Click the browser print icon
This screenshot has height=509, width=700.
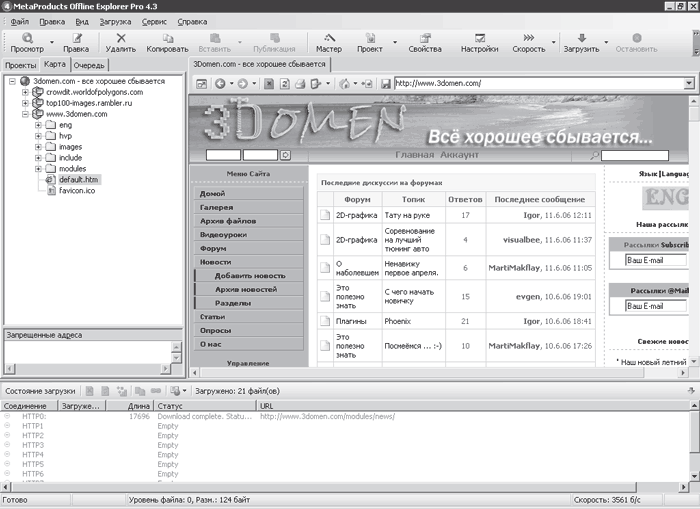click(x=300, y=83)
